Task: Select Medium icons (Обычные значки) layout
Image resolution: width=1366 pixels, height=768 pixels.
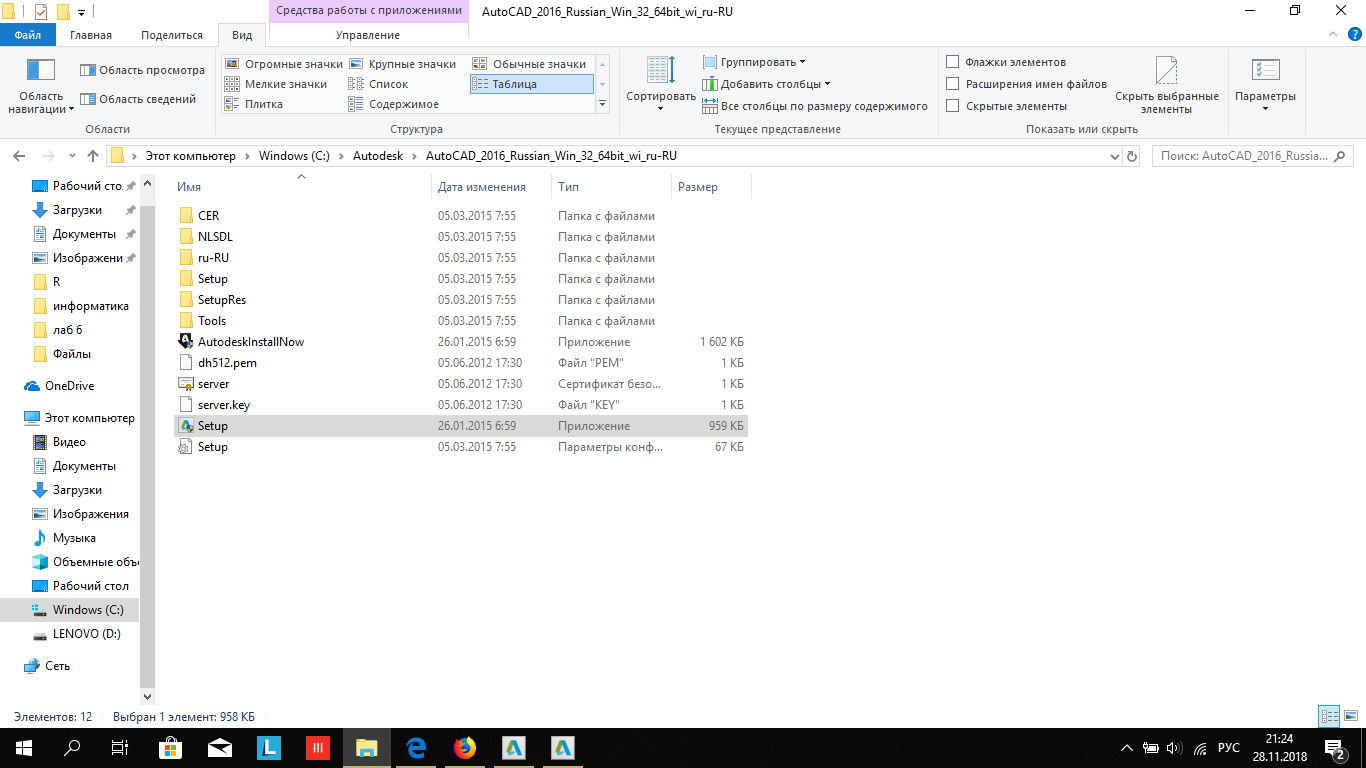Action: click(530, 64)
